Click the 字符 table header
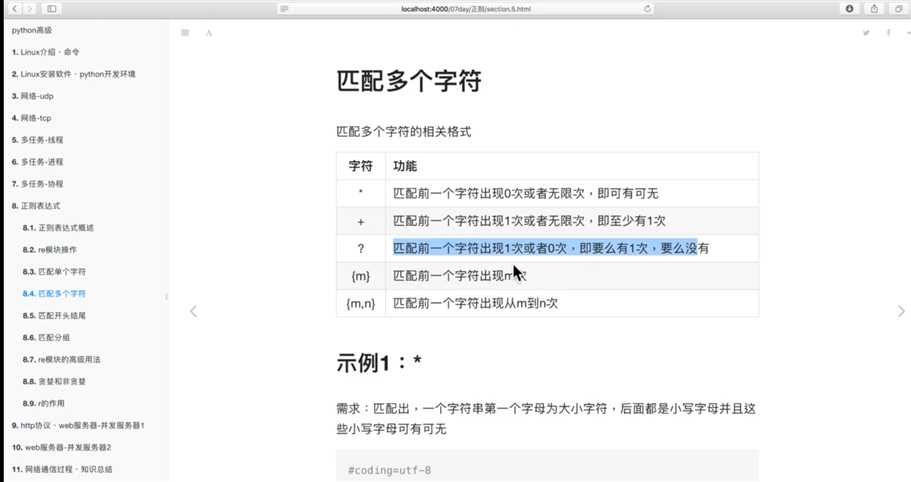 [360, 166]
